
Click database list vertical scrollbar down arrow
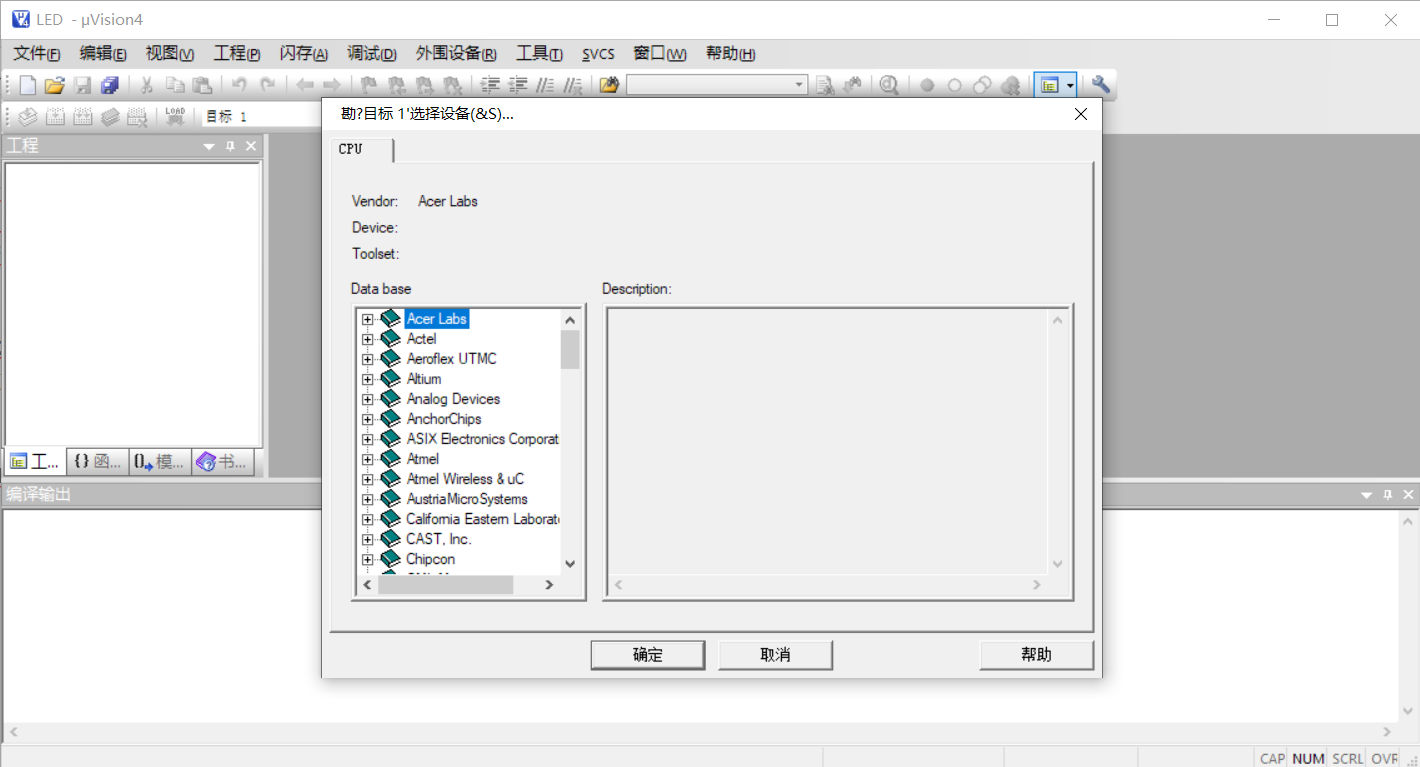(x=570, y=563)
